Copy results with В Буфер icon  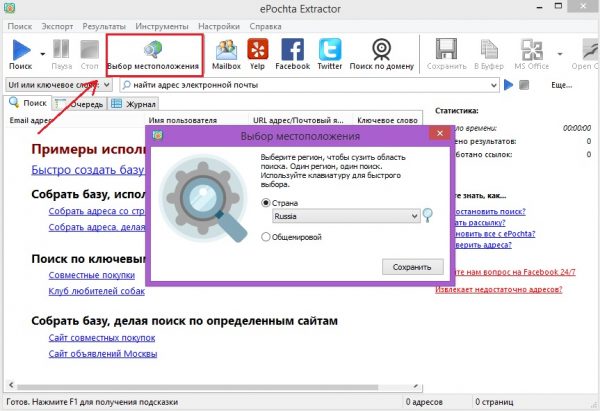click(x=489, y=54)
